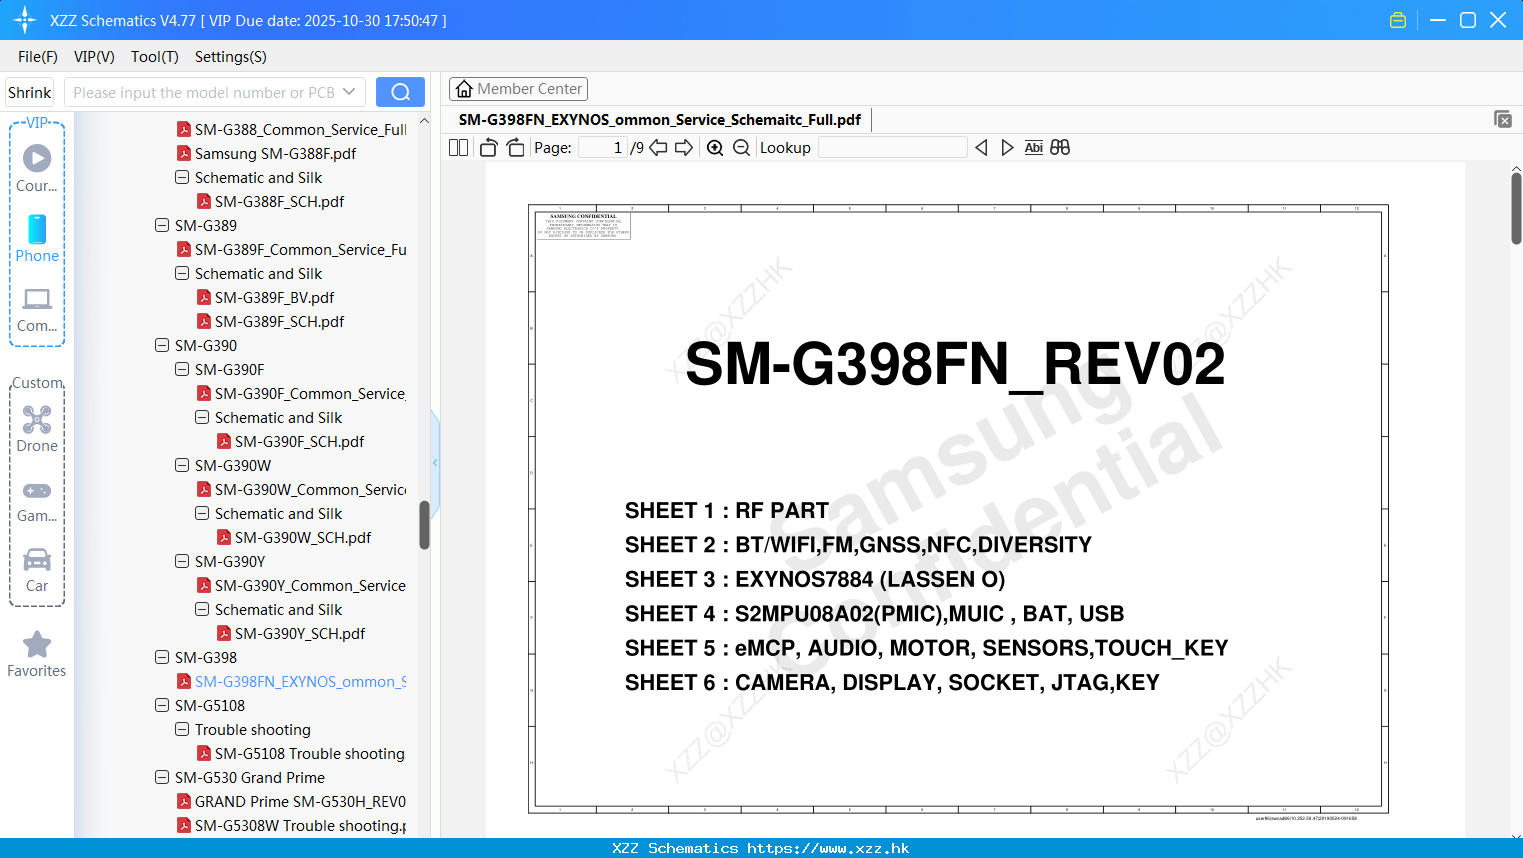Go to next page arrow
Viewport: 1523px width, 858px height.
tap(684, 147)
